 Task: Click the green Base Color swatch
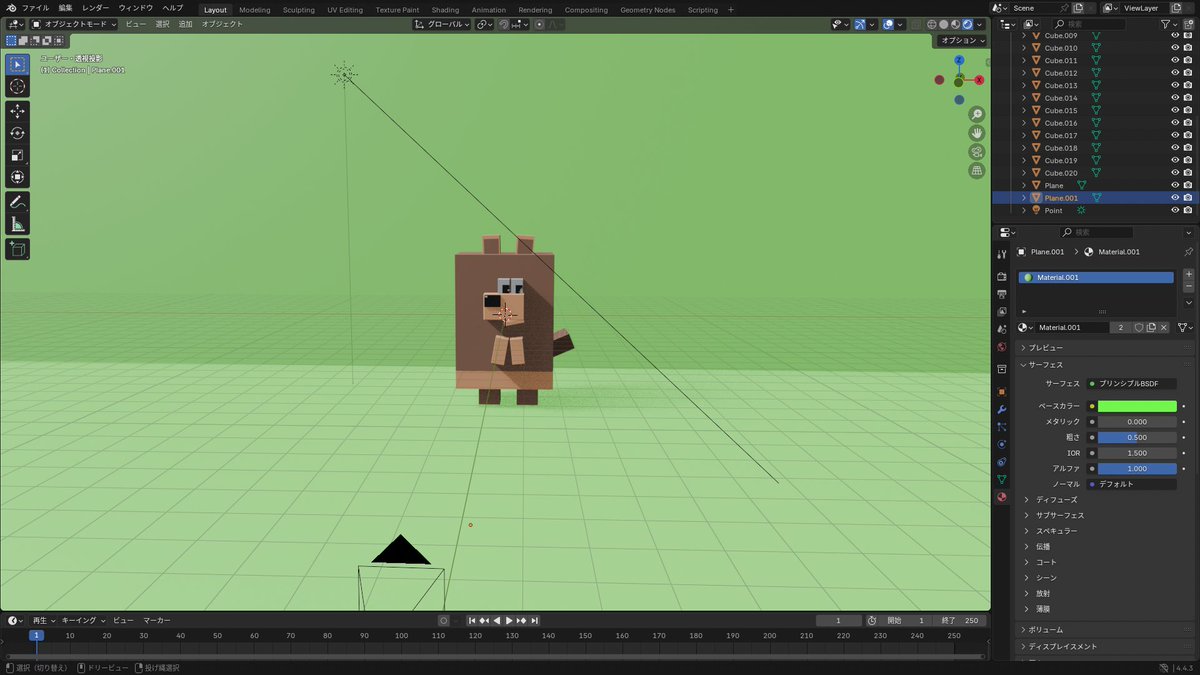1135,406
